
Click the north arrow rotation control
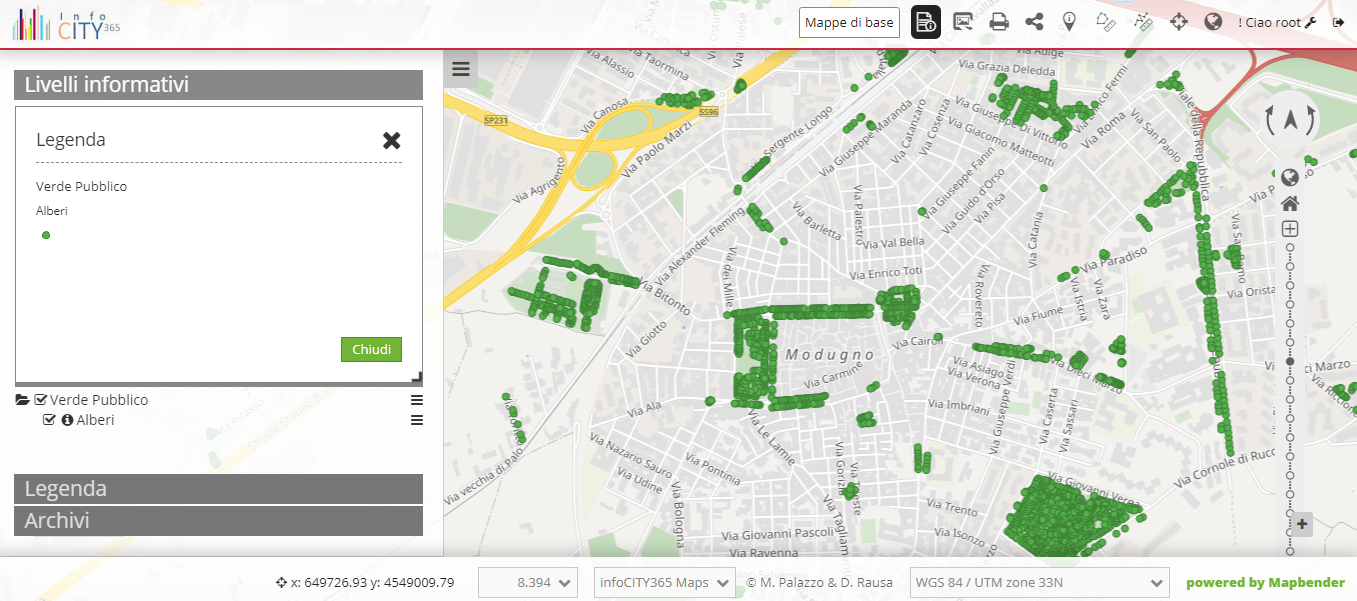click(1290, 120)
